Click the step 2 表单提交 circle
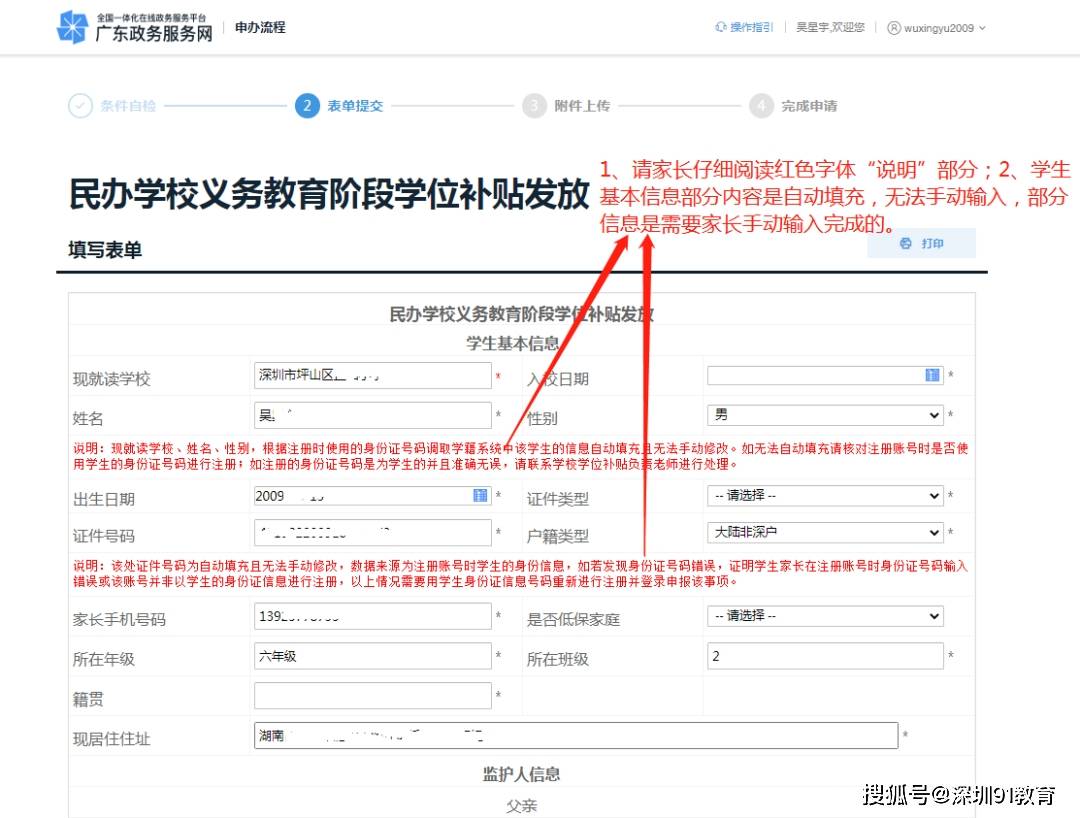Viewport: 1080px width, 818px height. click(307, 106)
